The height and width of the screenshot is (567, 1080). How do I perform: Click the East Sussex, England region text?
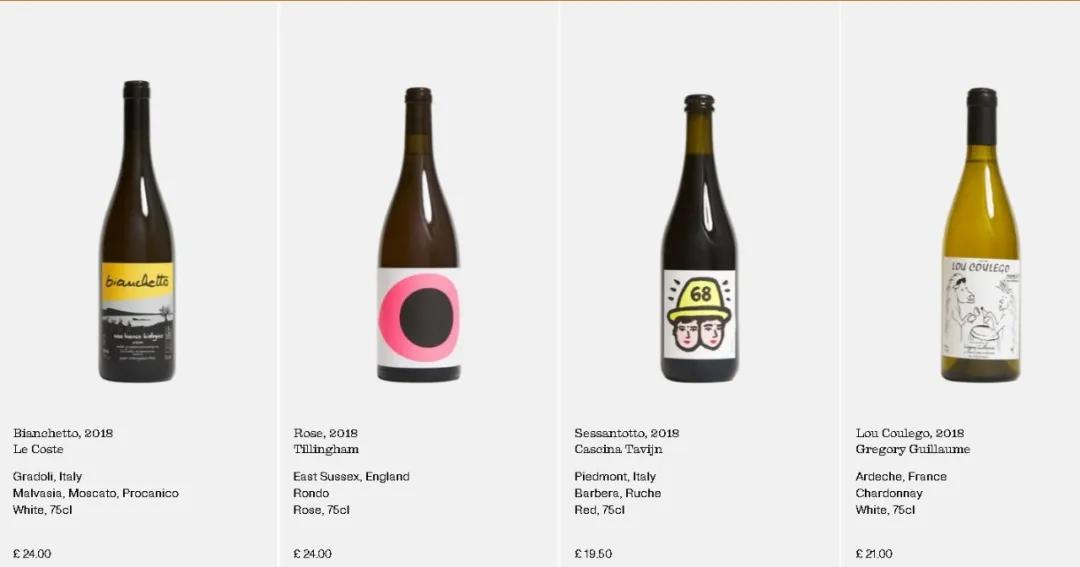pos(351,476)
